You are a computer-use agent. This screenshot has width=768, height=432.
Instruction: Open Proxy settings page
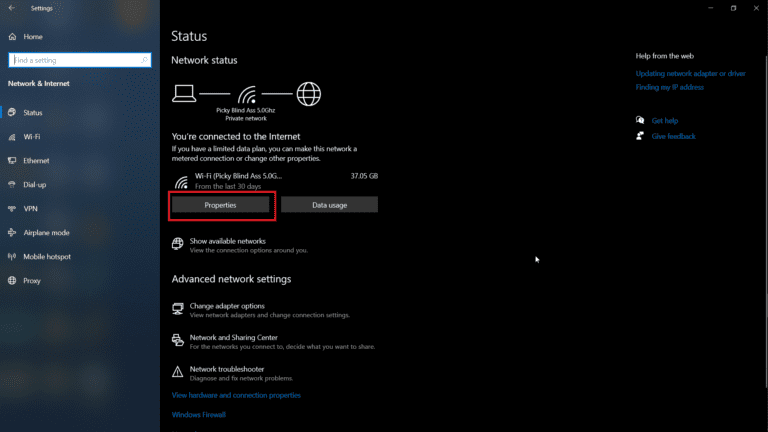coord(32,281)
